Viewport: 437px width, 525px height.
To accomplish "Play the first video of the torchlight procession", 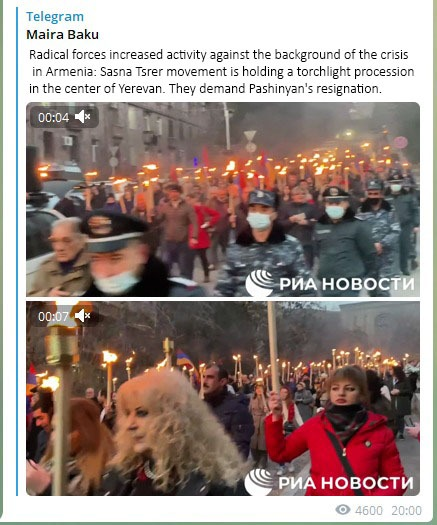I will [x=223, y=199].
